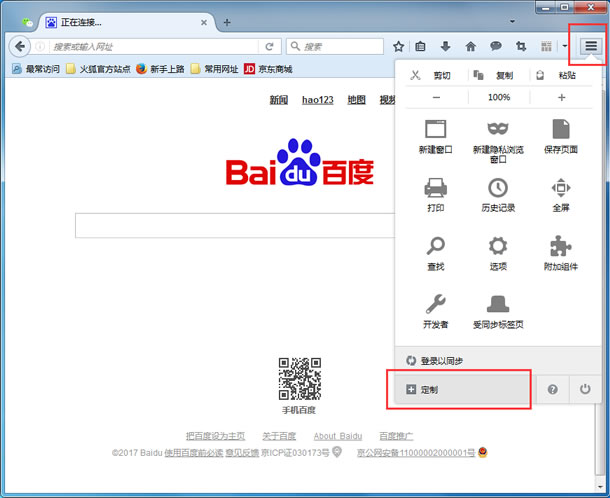The width and height of the screenshot is (610, 498).
Task: Reset zoom via the 100% label
Action: 499,97
